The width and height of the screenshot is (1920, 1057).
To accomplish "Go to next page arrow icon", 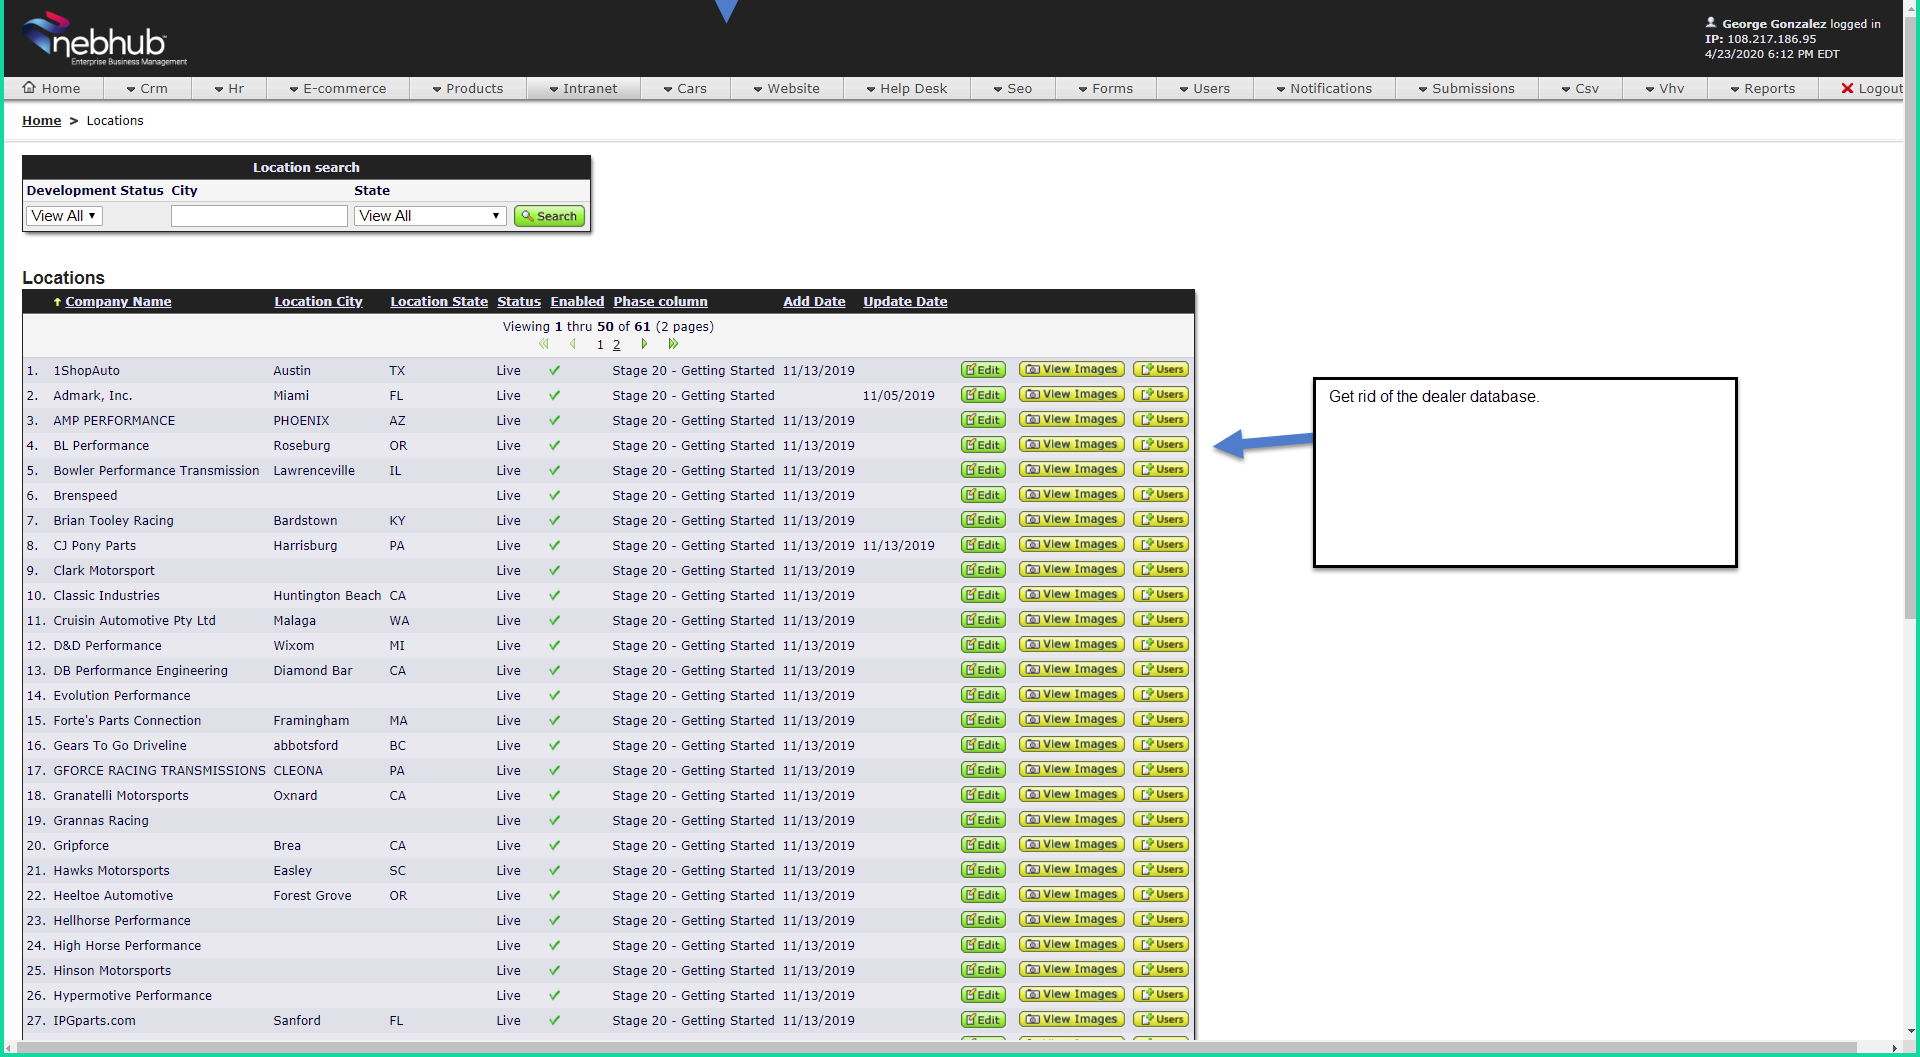I will point(644,344).
